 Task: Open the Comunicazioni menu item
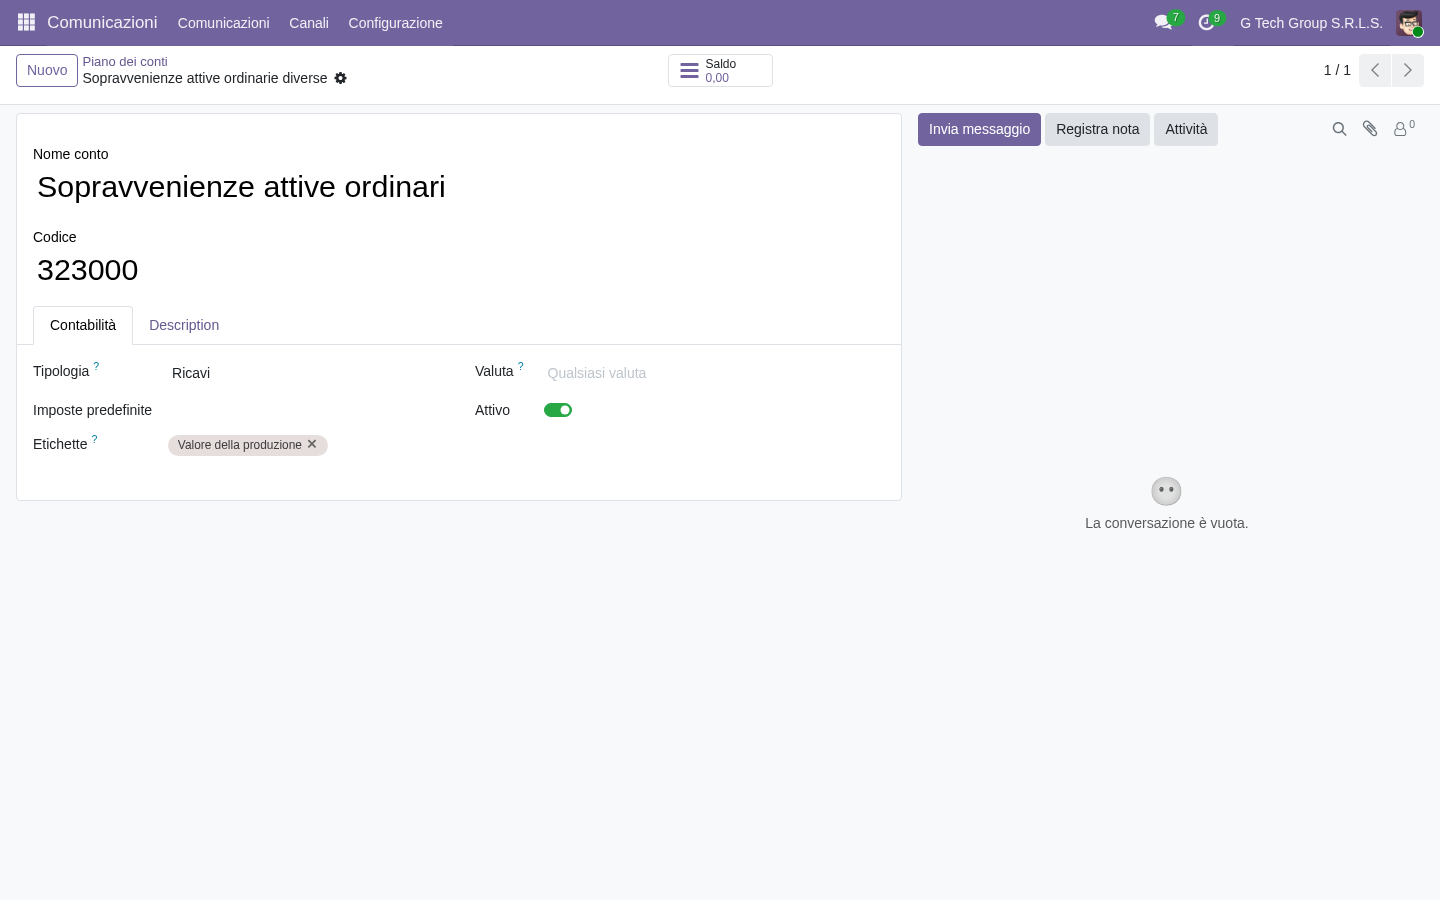[223, 23]
